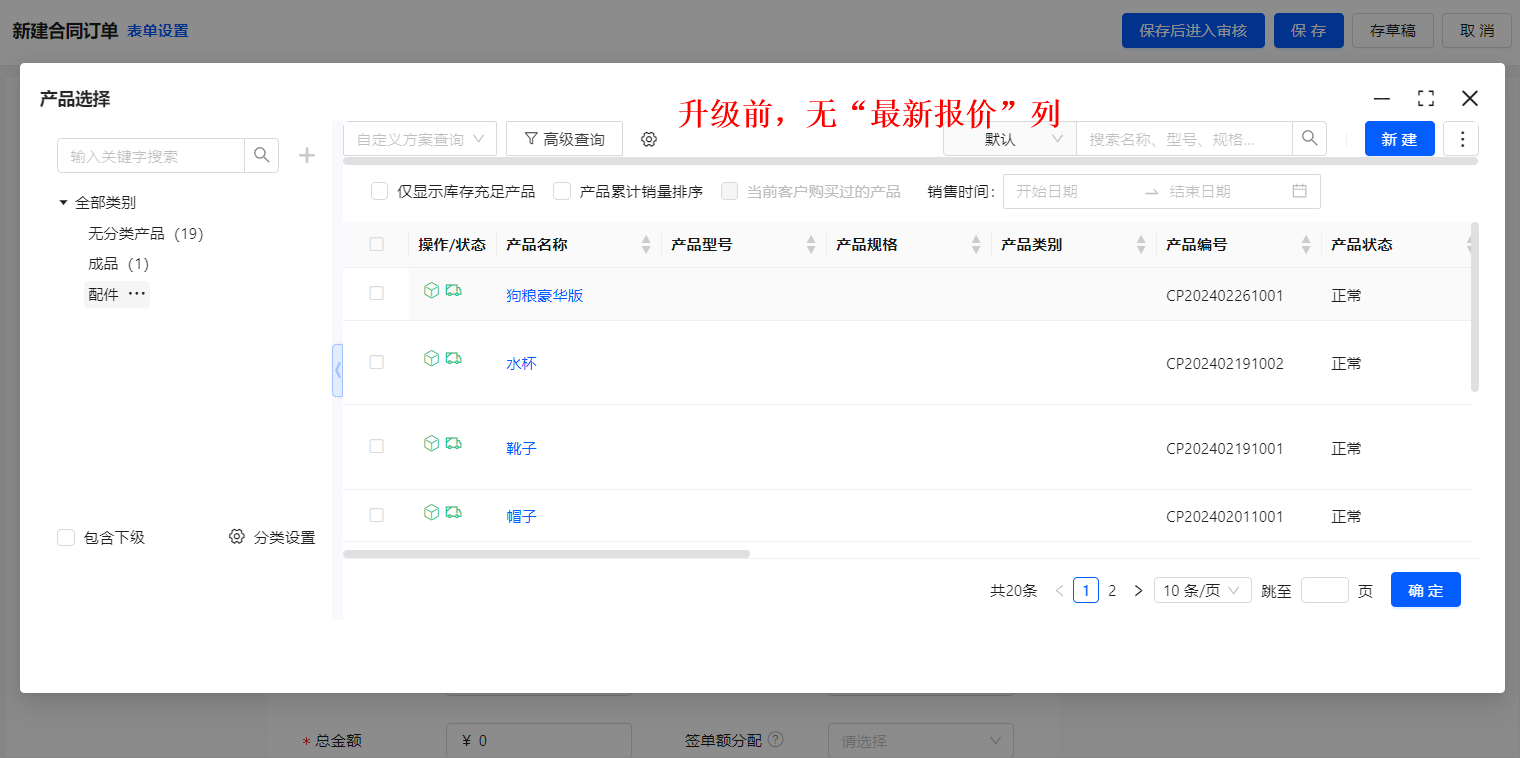Click 表单设置 link in page header
Image resolution: width=1520 pixels, height=758 pixels.
[x=158, y=31]
